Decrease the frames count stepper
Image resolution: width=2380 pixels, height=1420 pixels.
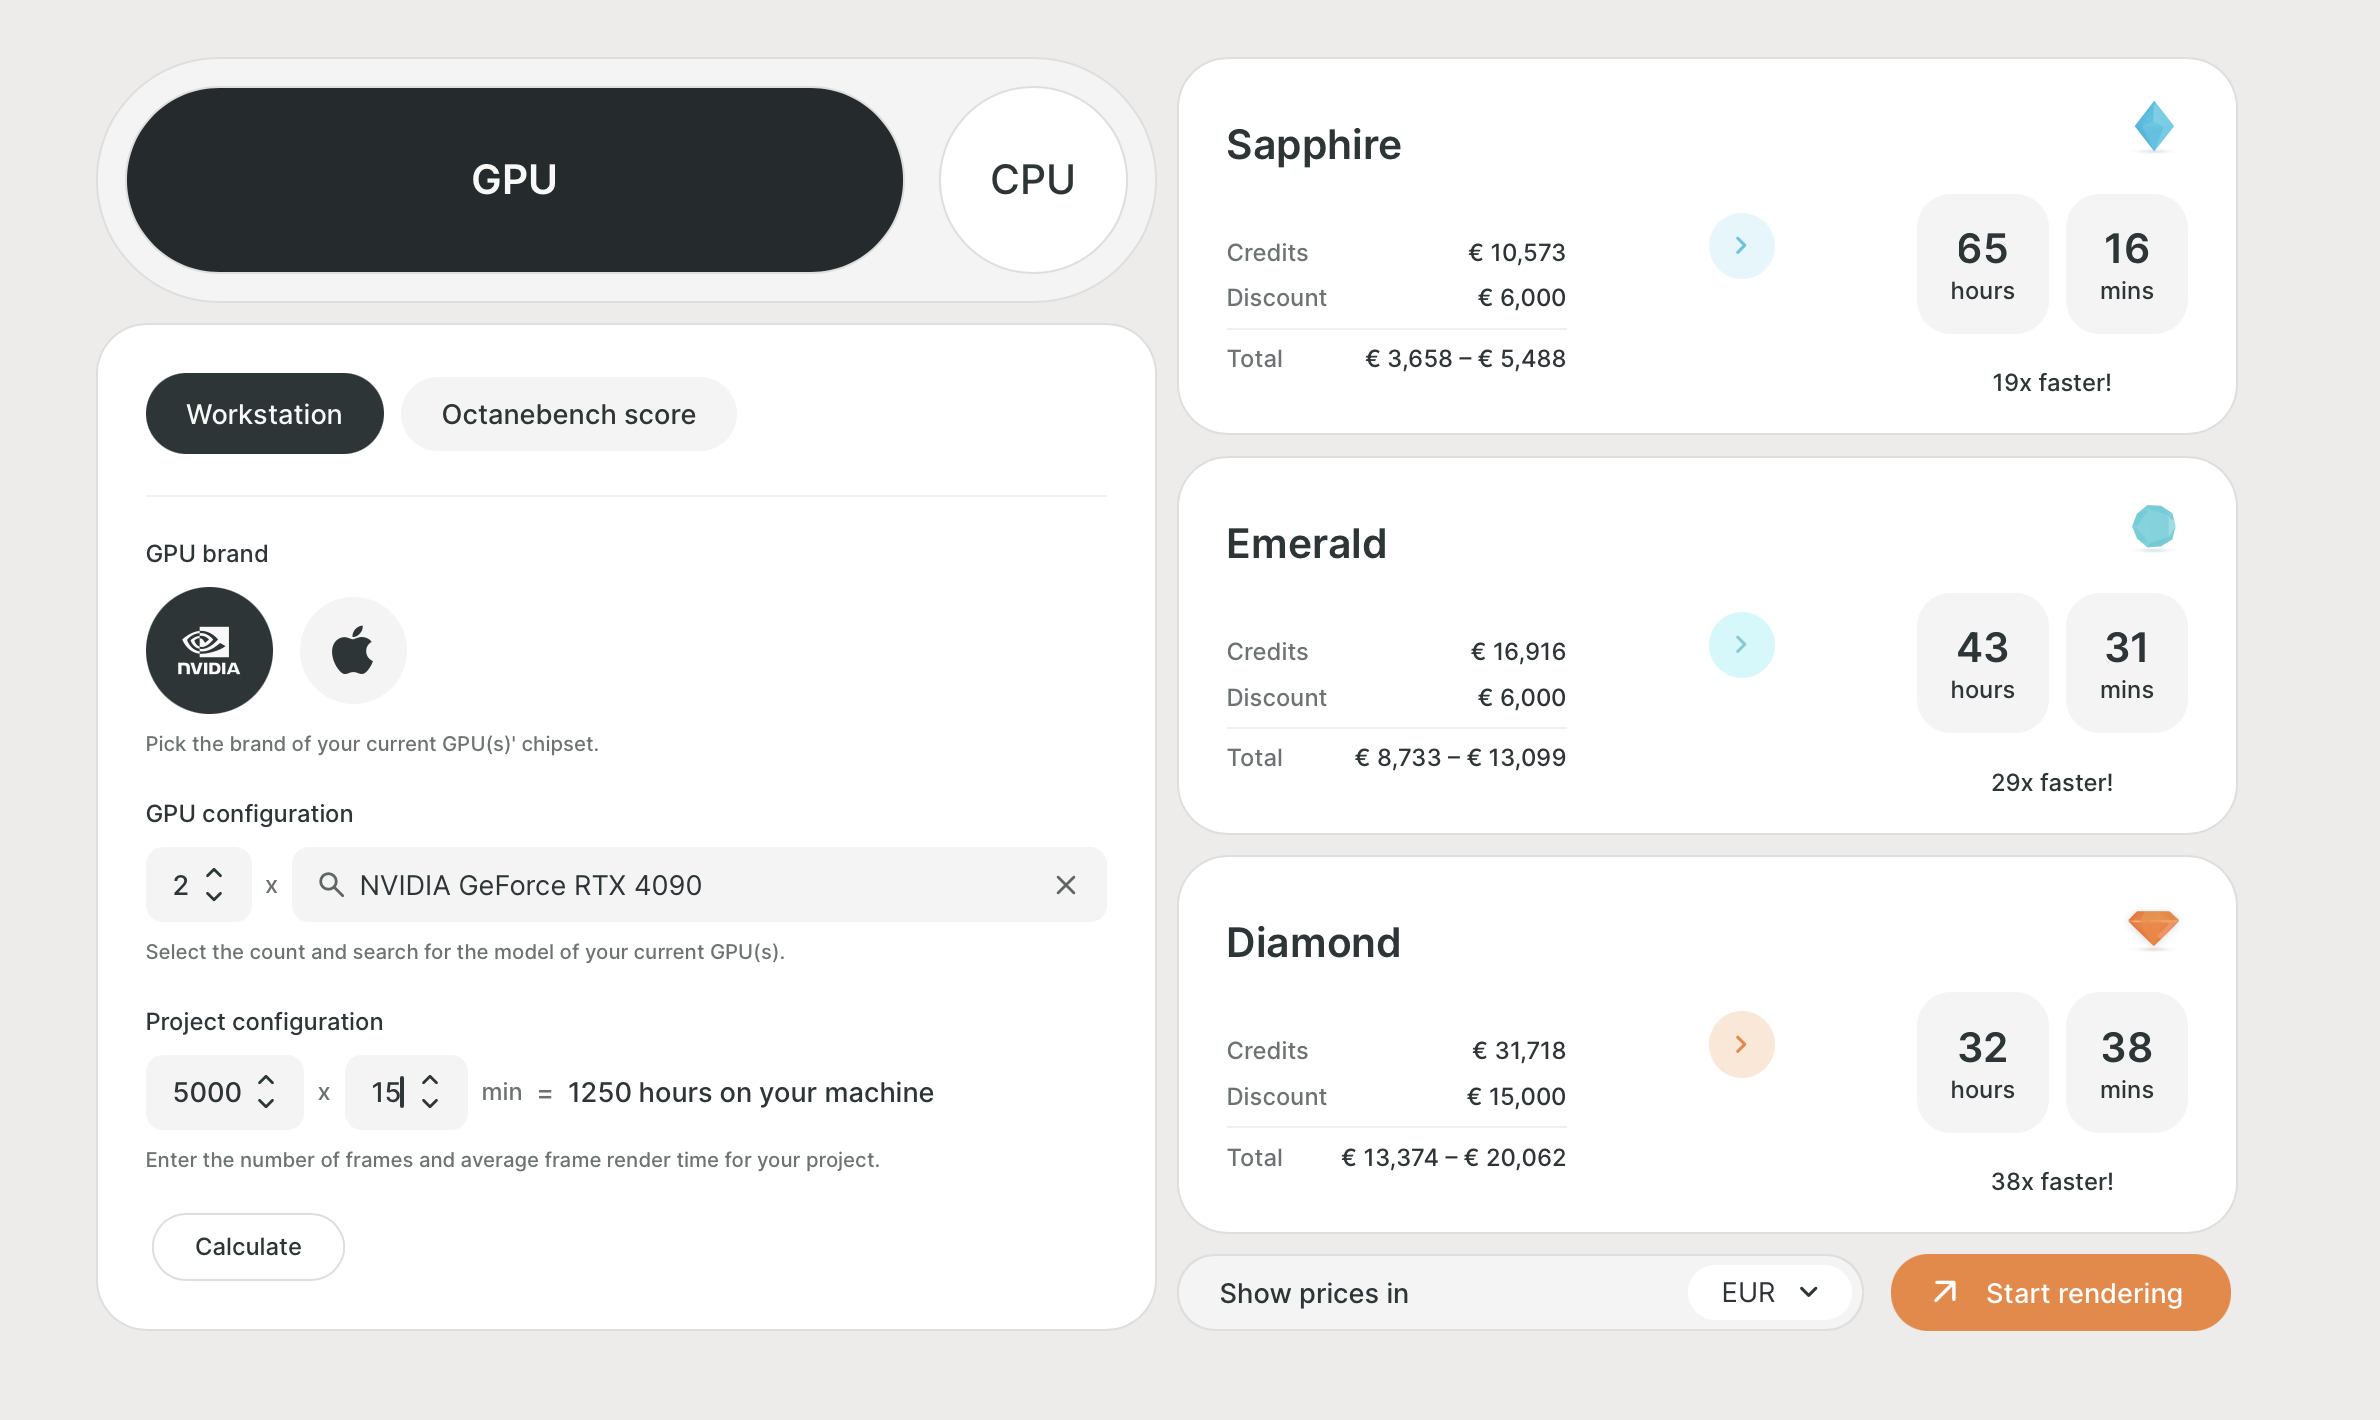pyautogui.click(x=265, y=1103)
